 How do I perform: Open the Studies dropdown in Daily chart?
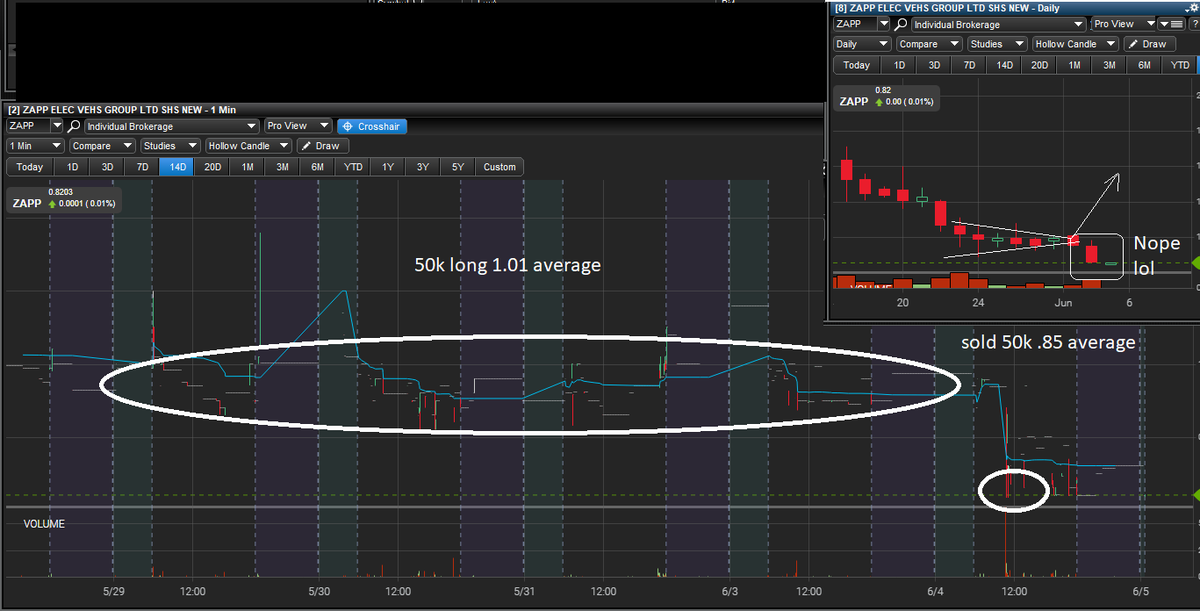[997, 44]
